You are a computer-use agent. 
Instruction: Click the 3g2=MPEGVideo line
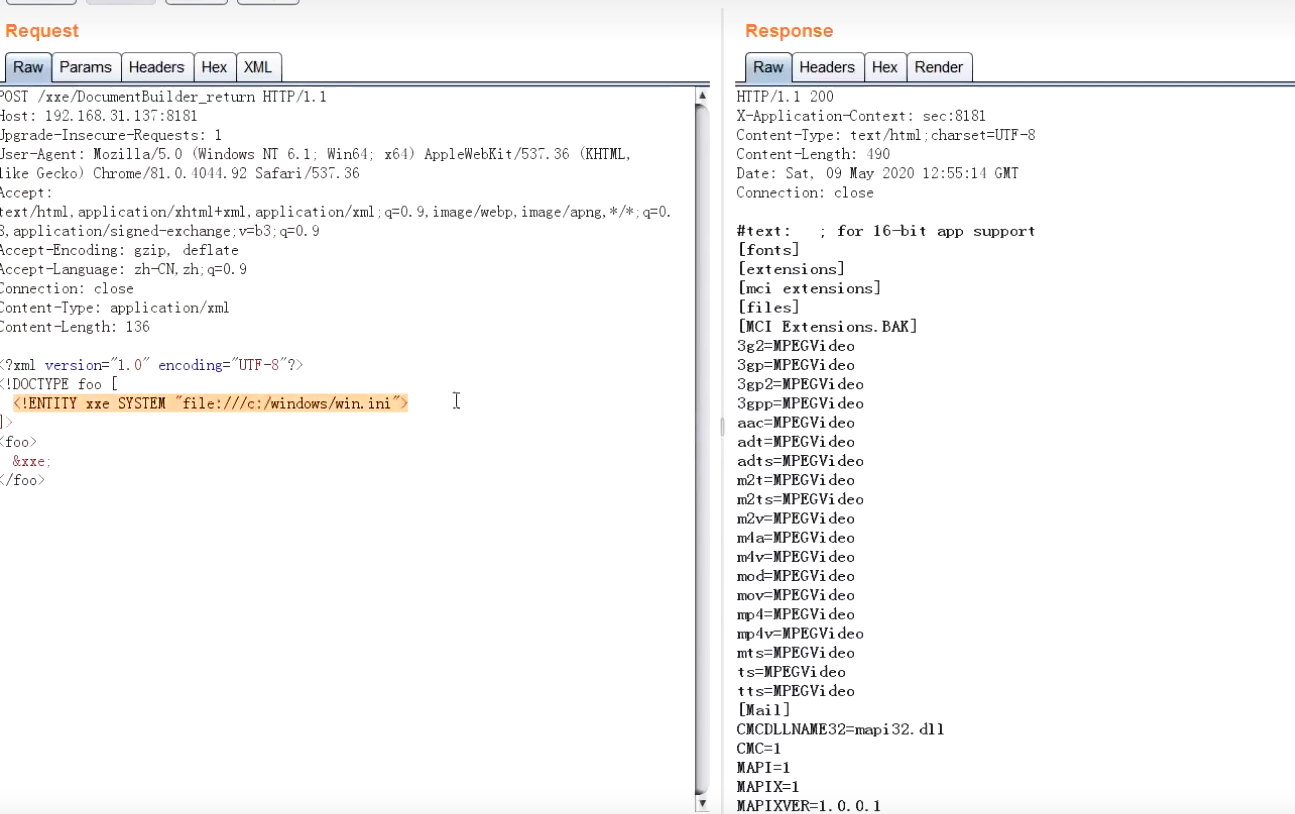[796, 346]
